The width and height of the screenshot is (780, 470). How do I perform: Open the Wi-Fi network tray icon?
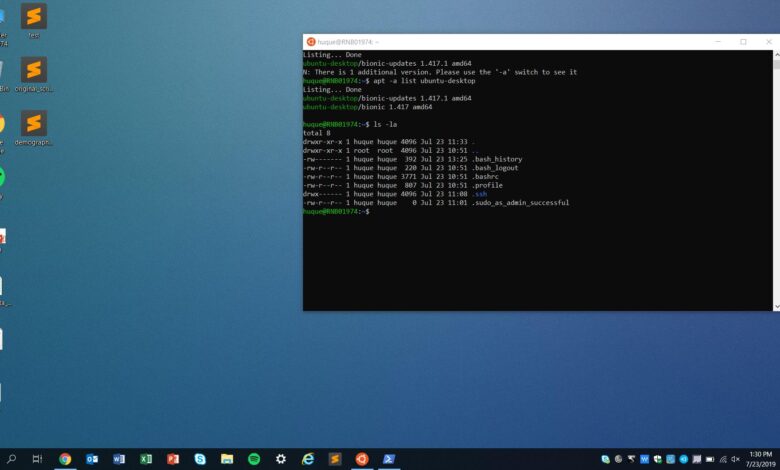[723, 459]
